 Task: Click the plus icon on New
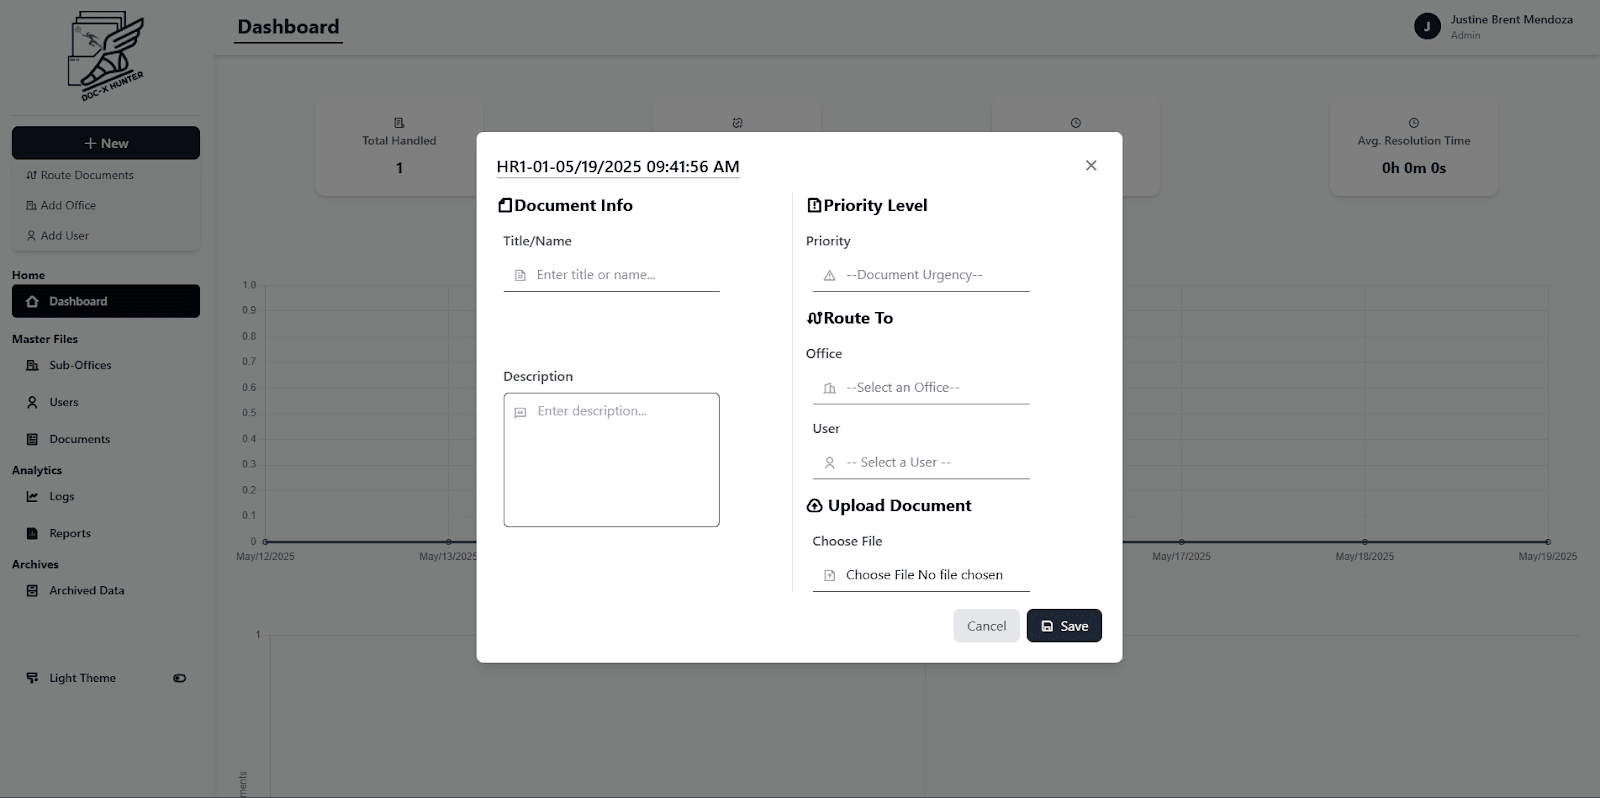[90, 143]
